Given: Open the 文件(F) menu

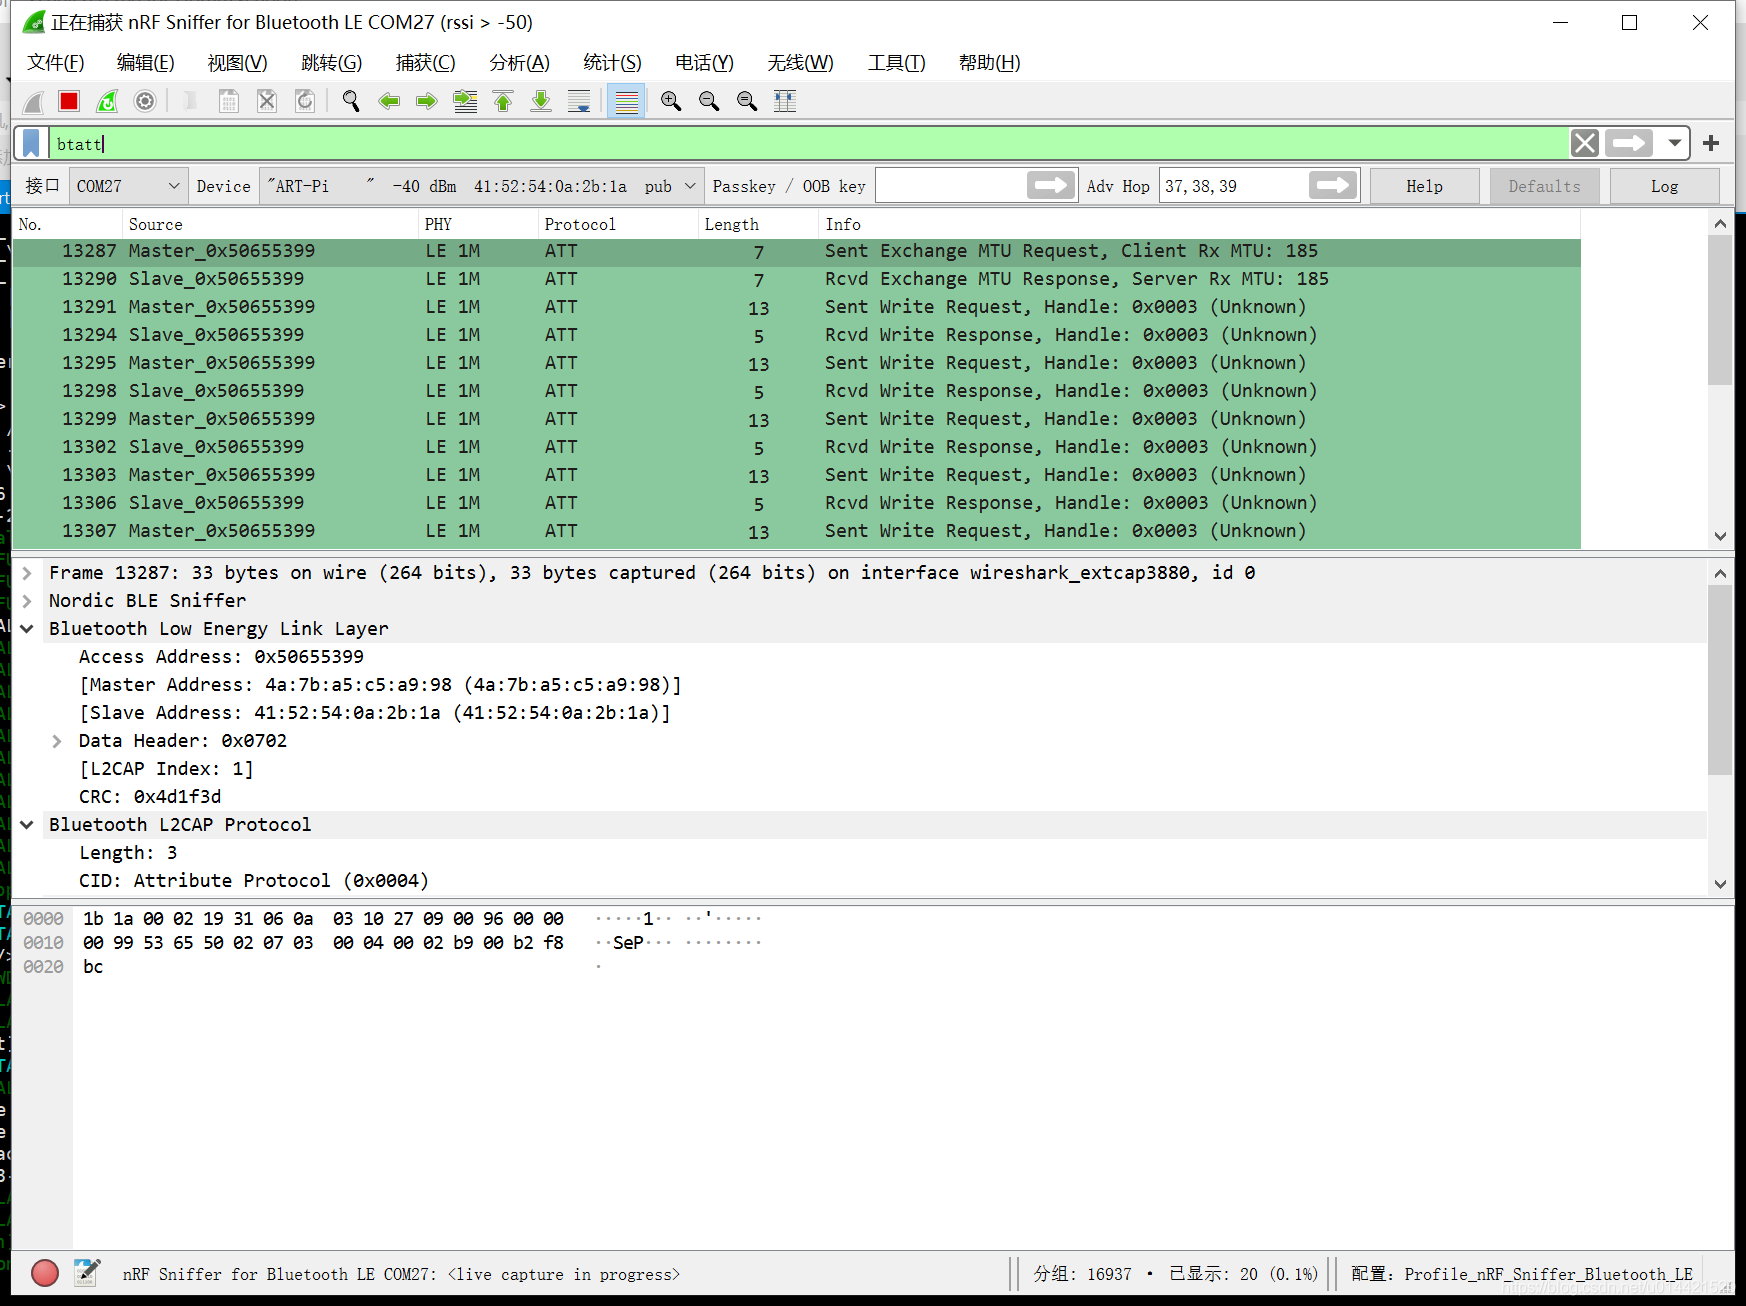Looking at the screenshot, I should [56, 63].
